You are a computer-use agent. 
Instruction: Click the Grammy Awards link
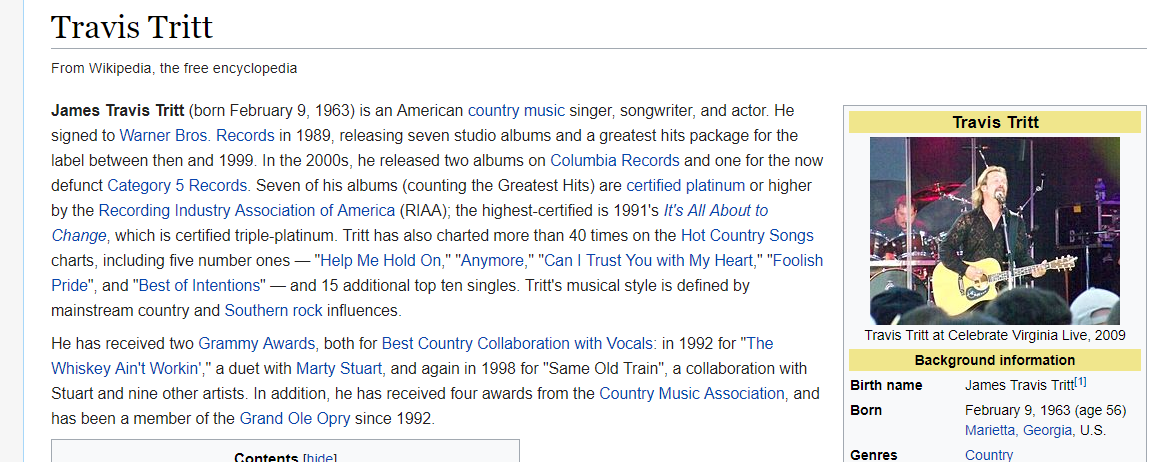click(x=257, y=343)
